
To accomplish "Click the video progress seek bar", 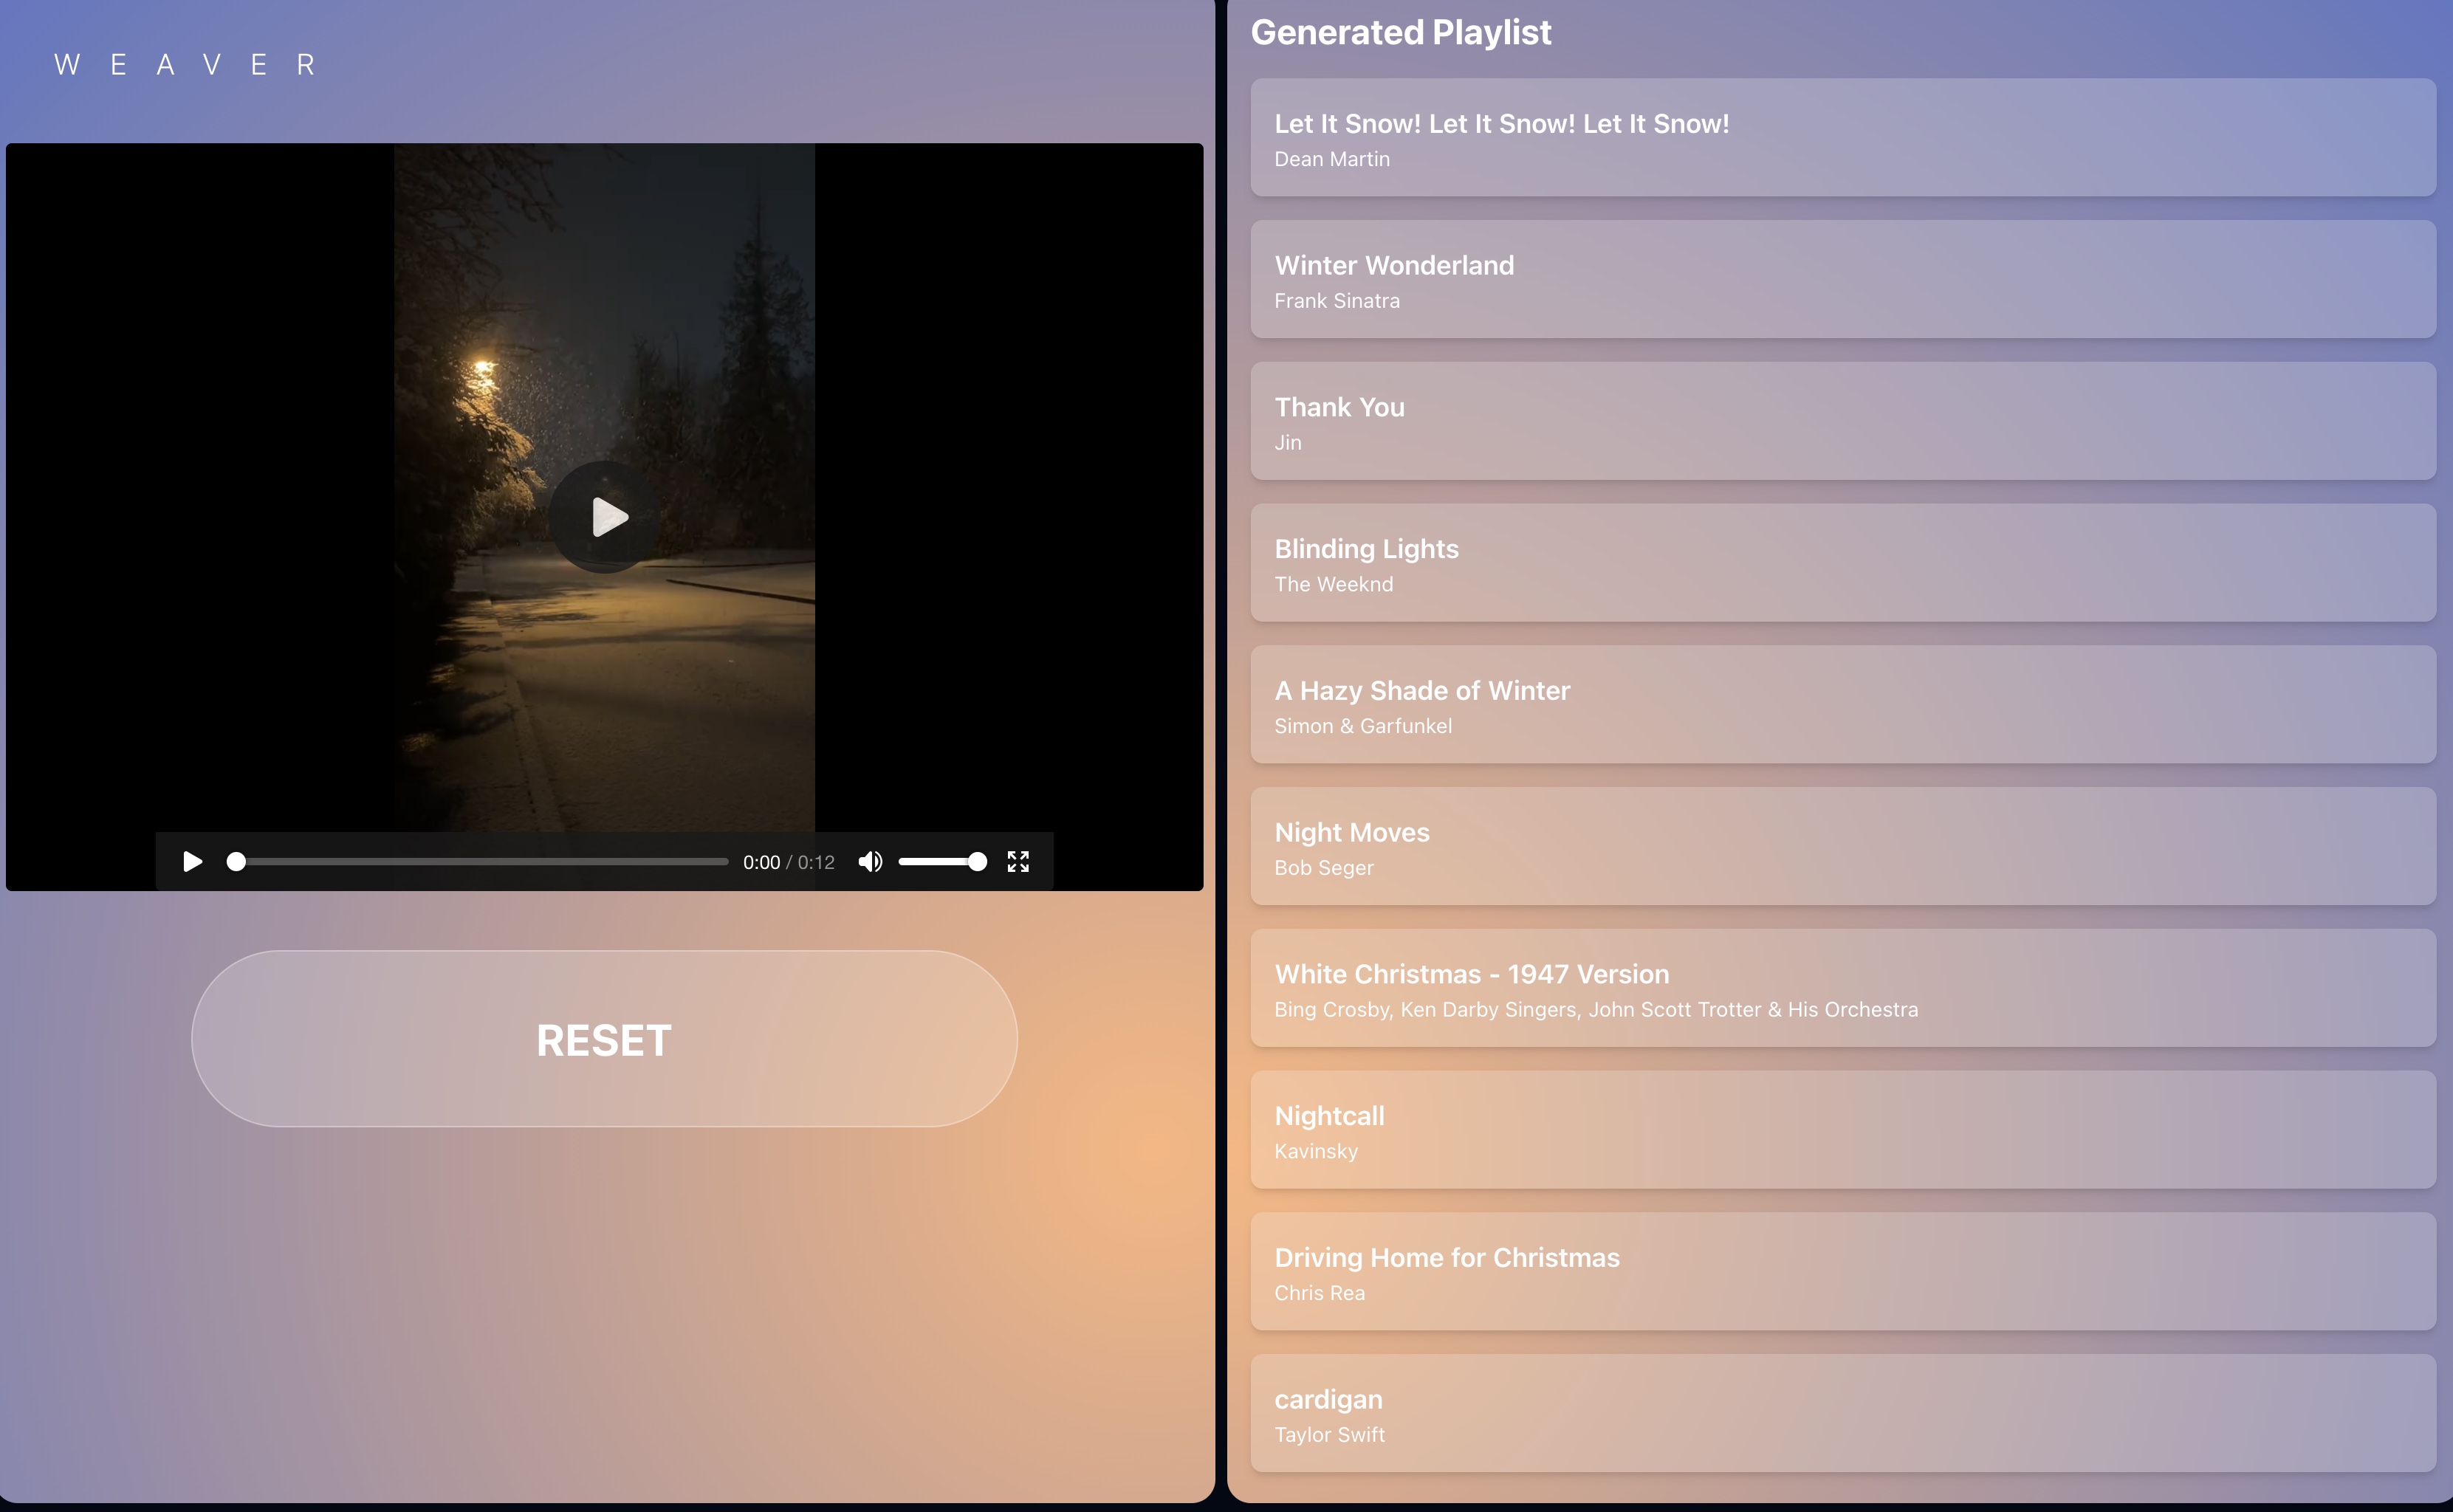I will (480, 862).
